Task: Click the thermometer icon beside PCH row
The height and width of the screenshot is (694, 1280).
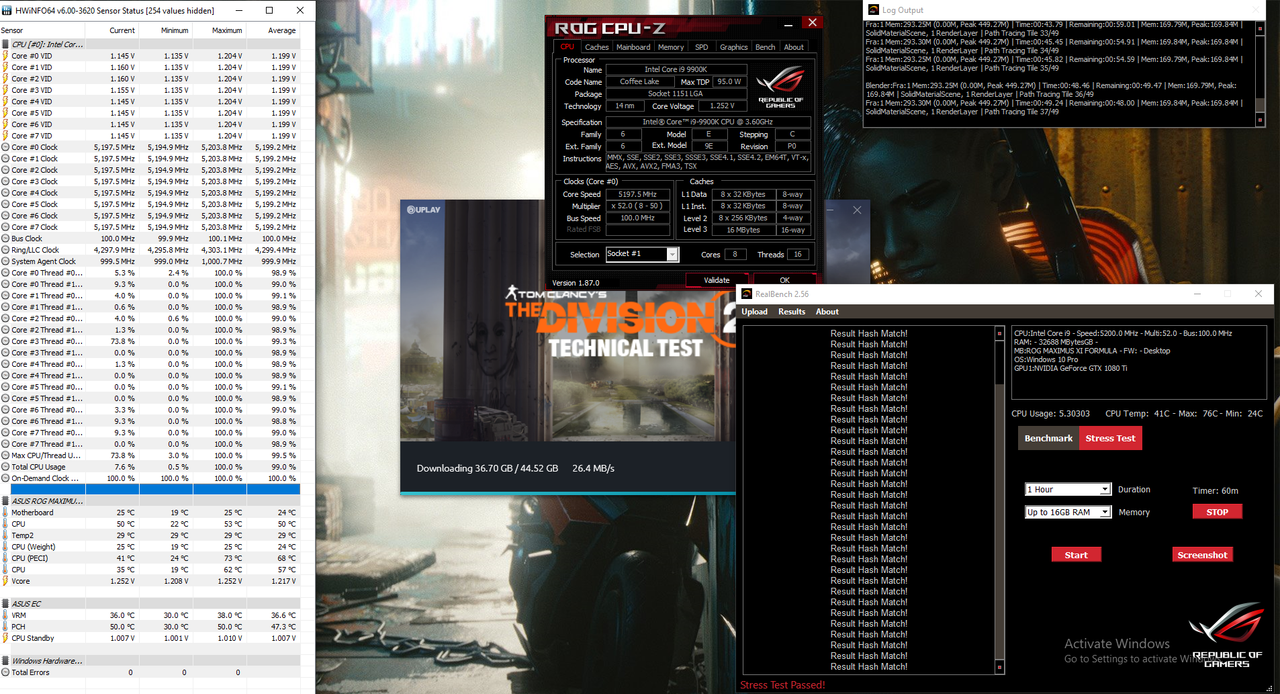Action: [5, 626]
